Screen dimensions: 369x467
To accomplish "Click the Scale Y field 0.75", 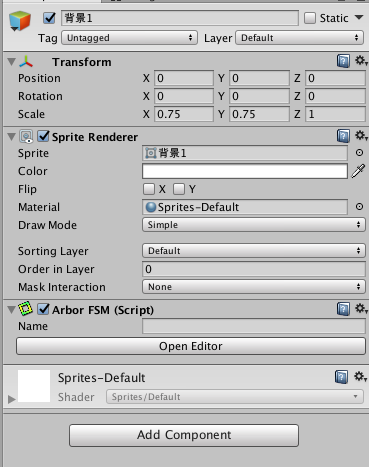I will pos(259,114).
